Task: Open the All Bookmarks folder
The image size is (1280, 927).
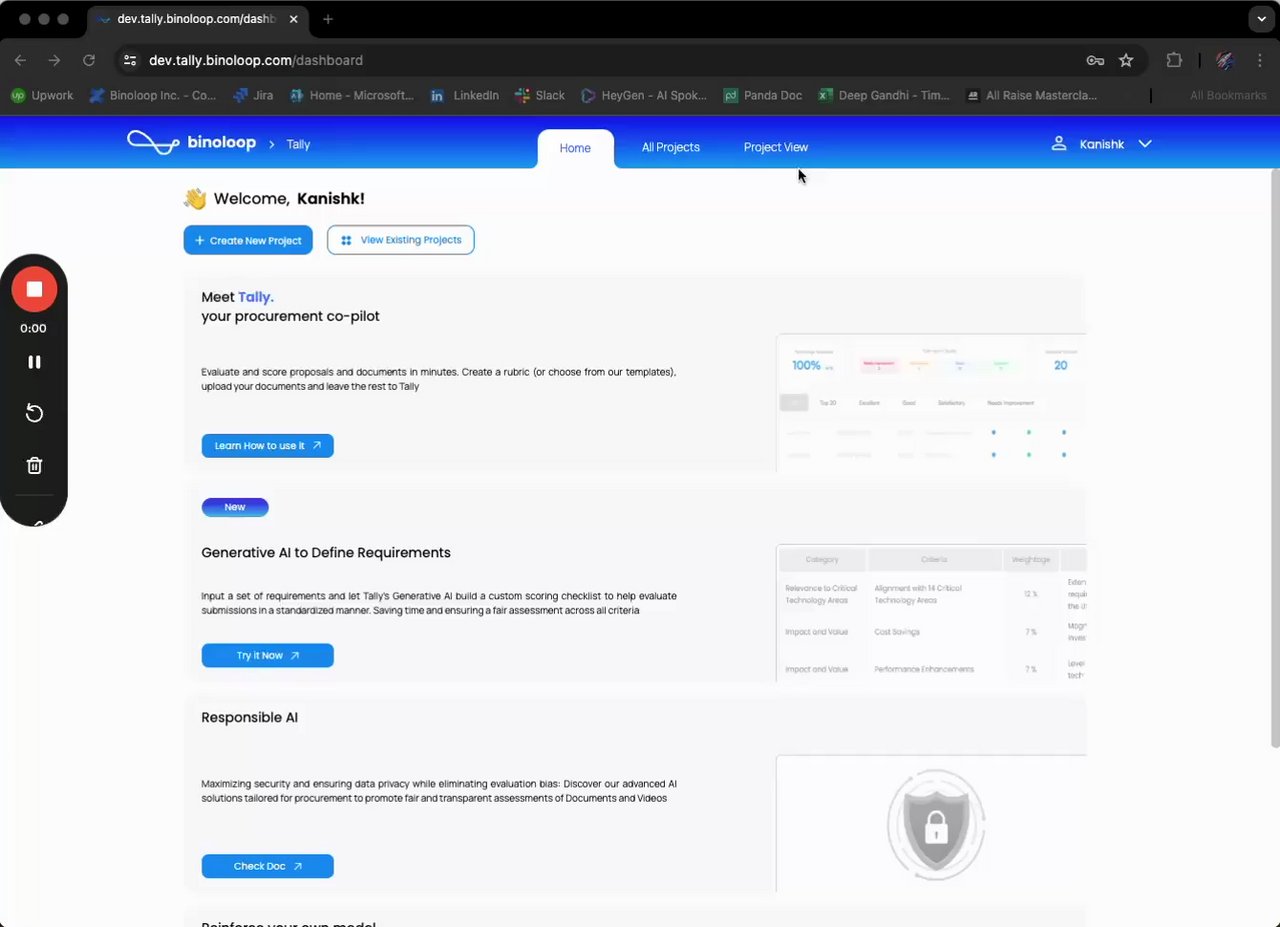Action: pyautogui.click(x=1228, y=96)
